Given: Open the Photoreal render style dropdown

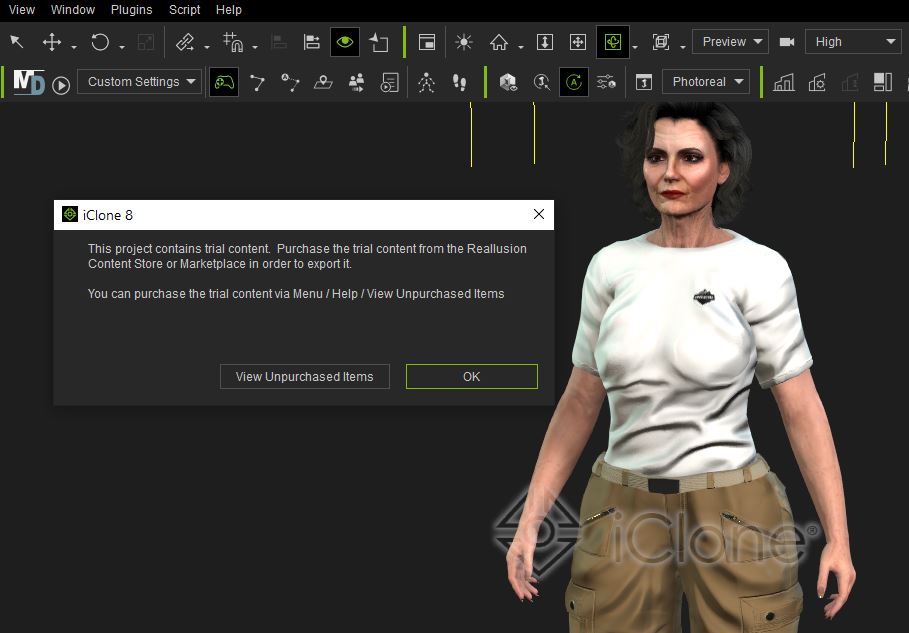Looking at the screenshot, I should pyautogui.click(x=706, y=82).
